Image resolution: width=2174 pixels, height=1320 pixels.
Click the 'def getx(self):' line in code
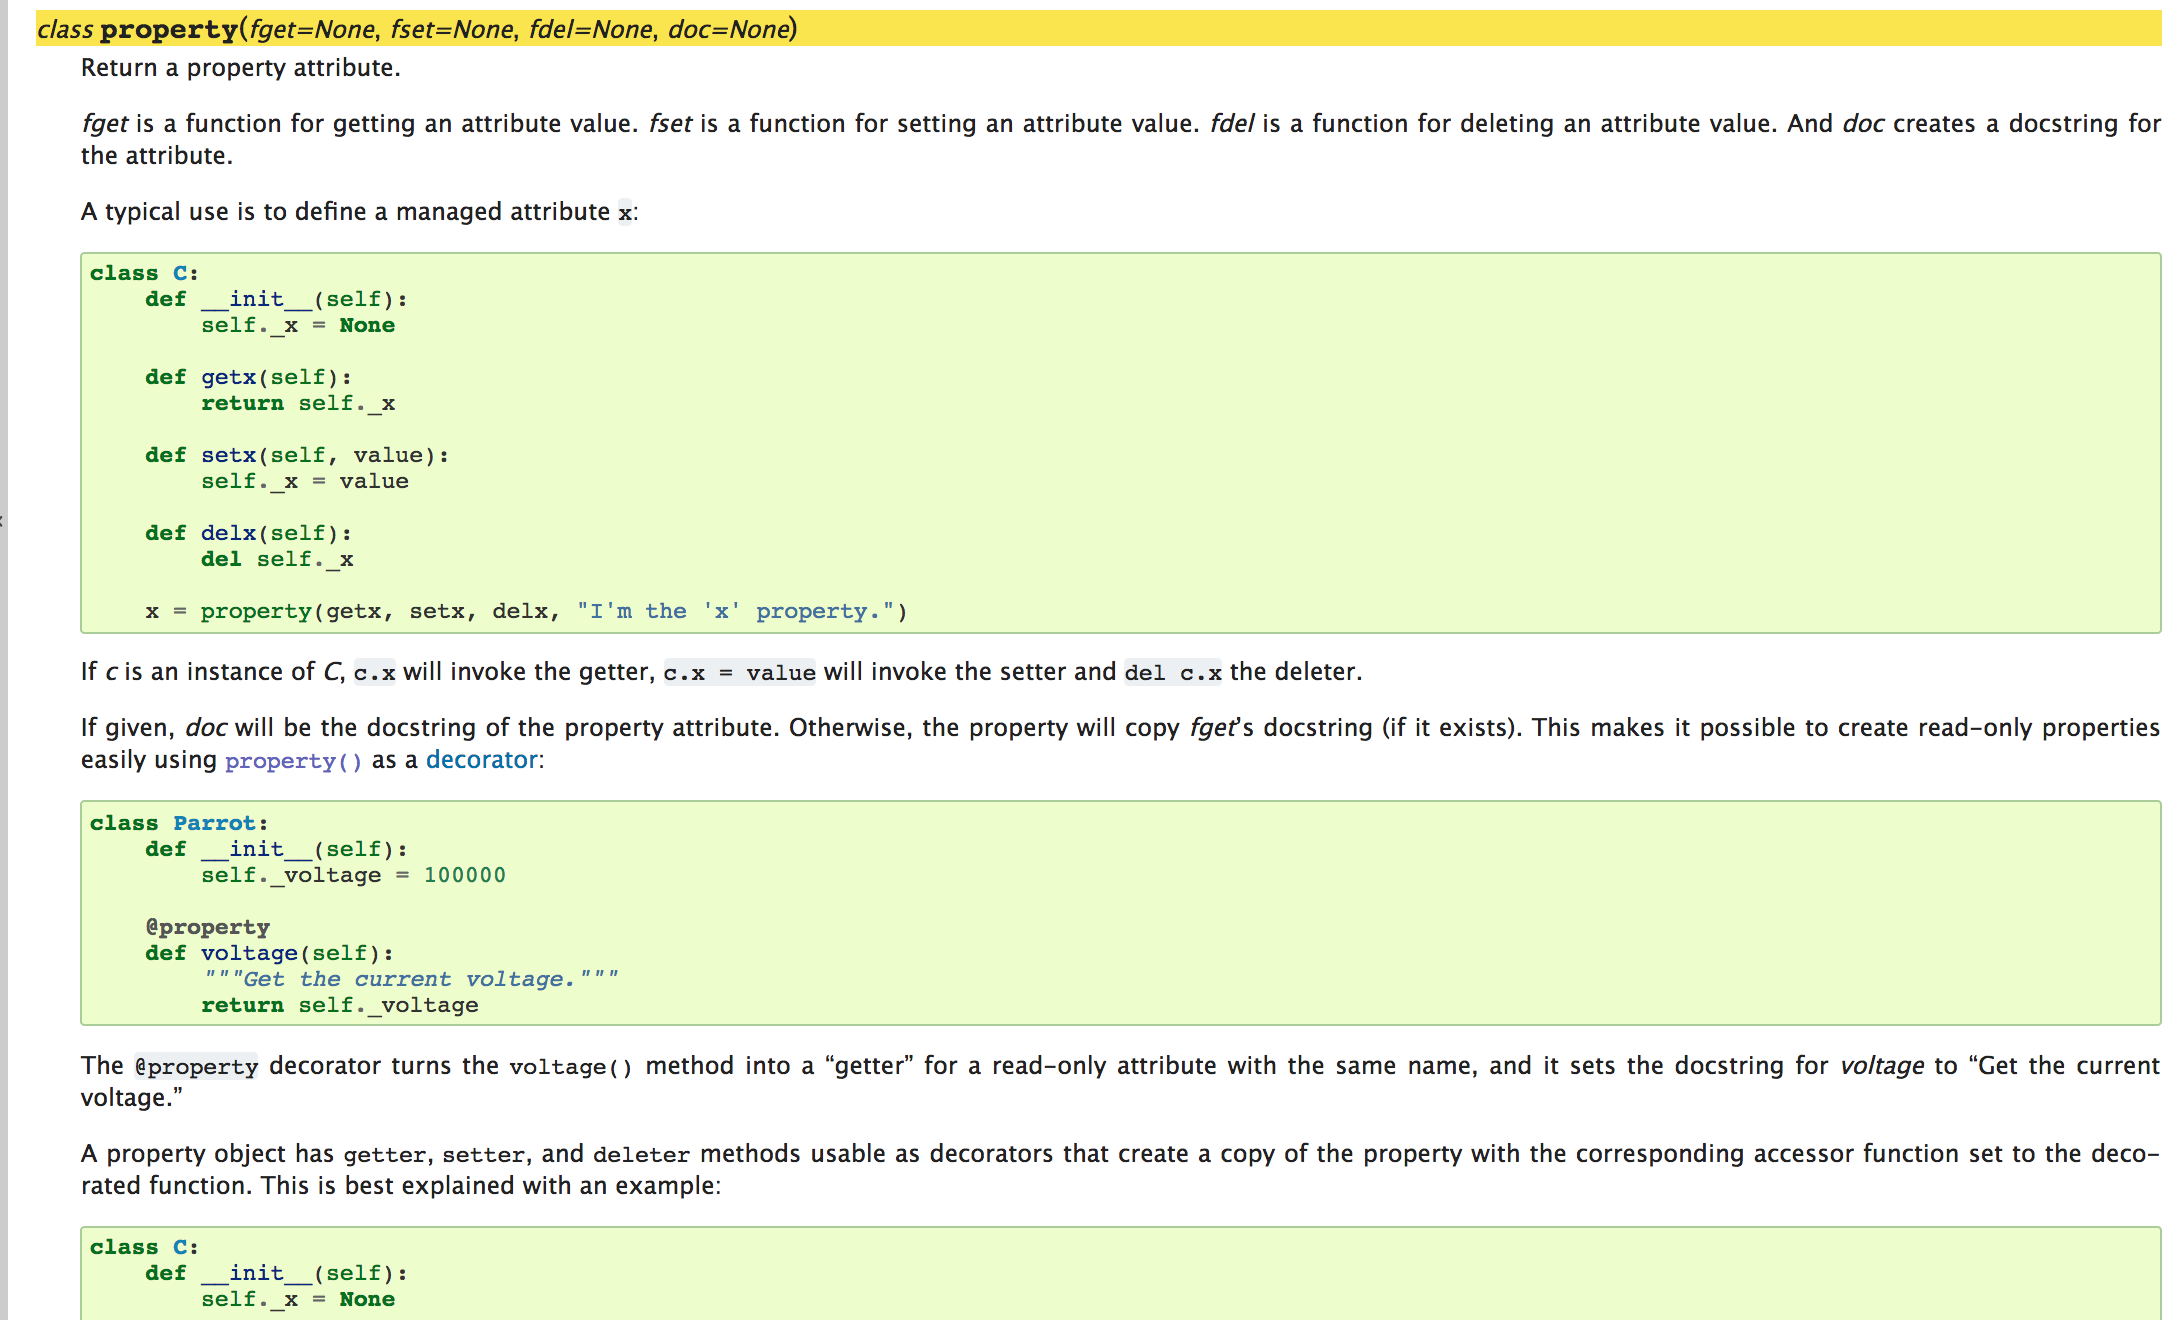pos(248,377)
